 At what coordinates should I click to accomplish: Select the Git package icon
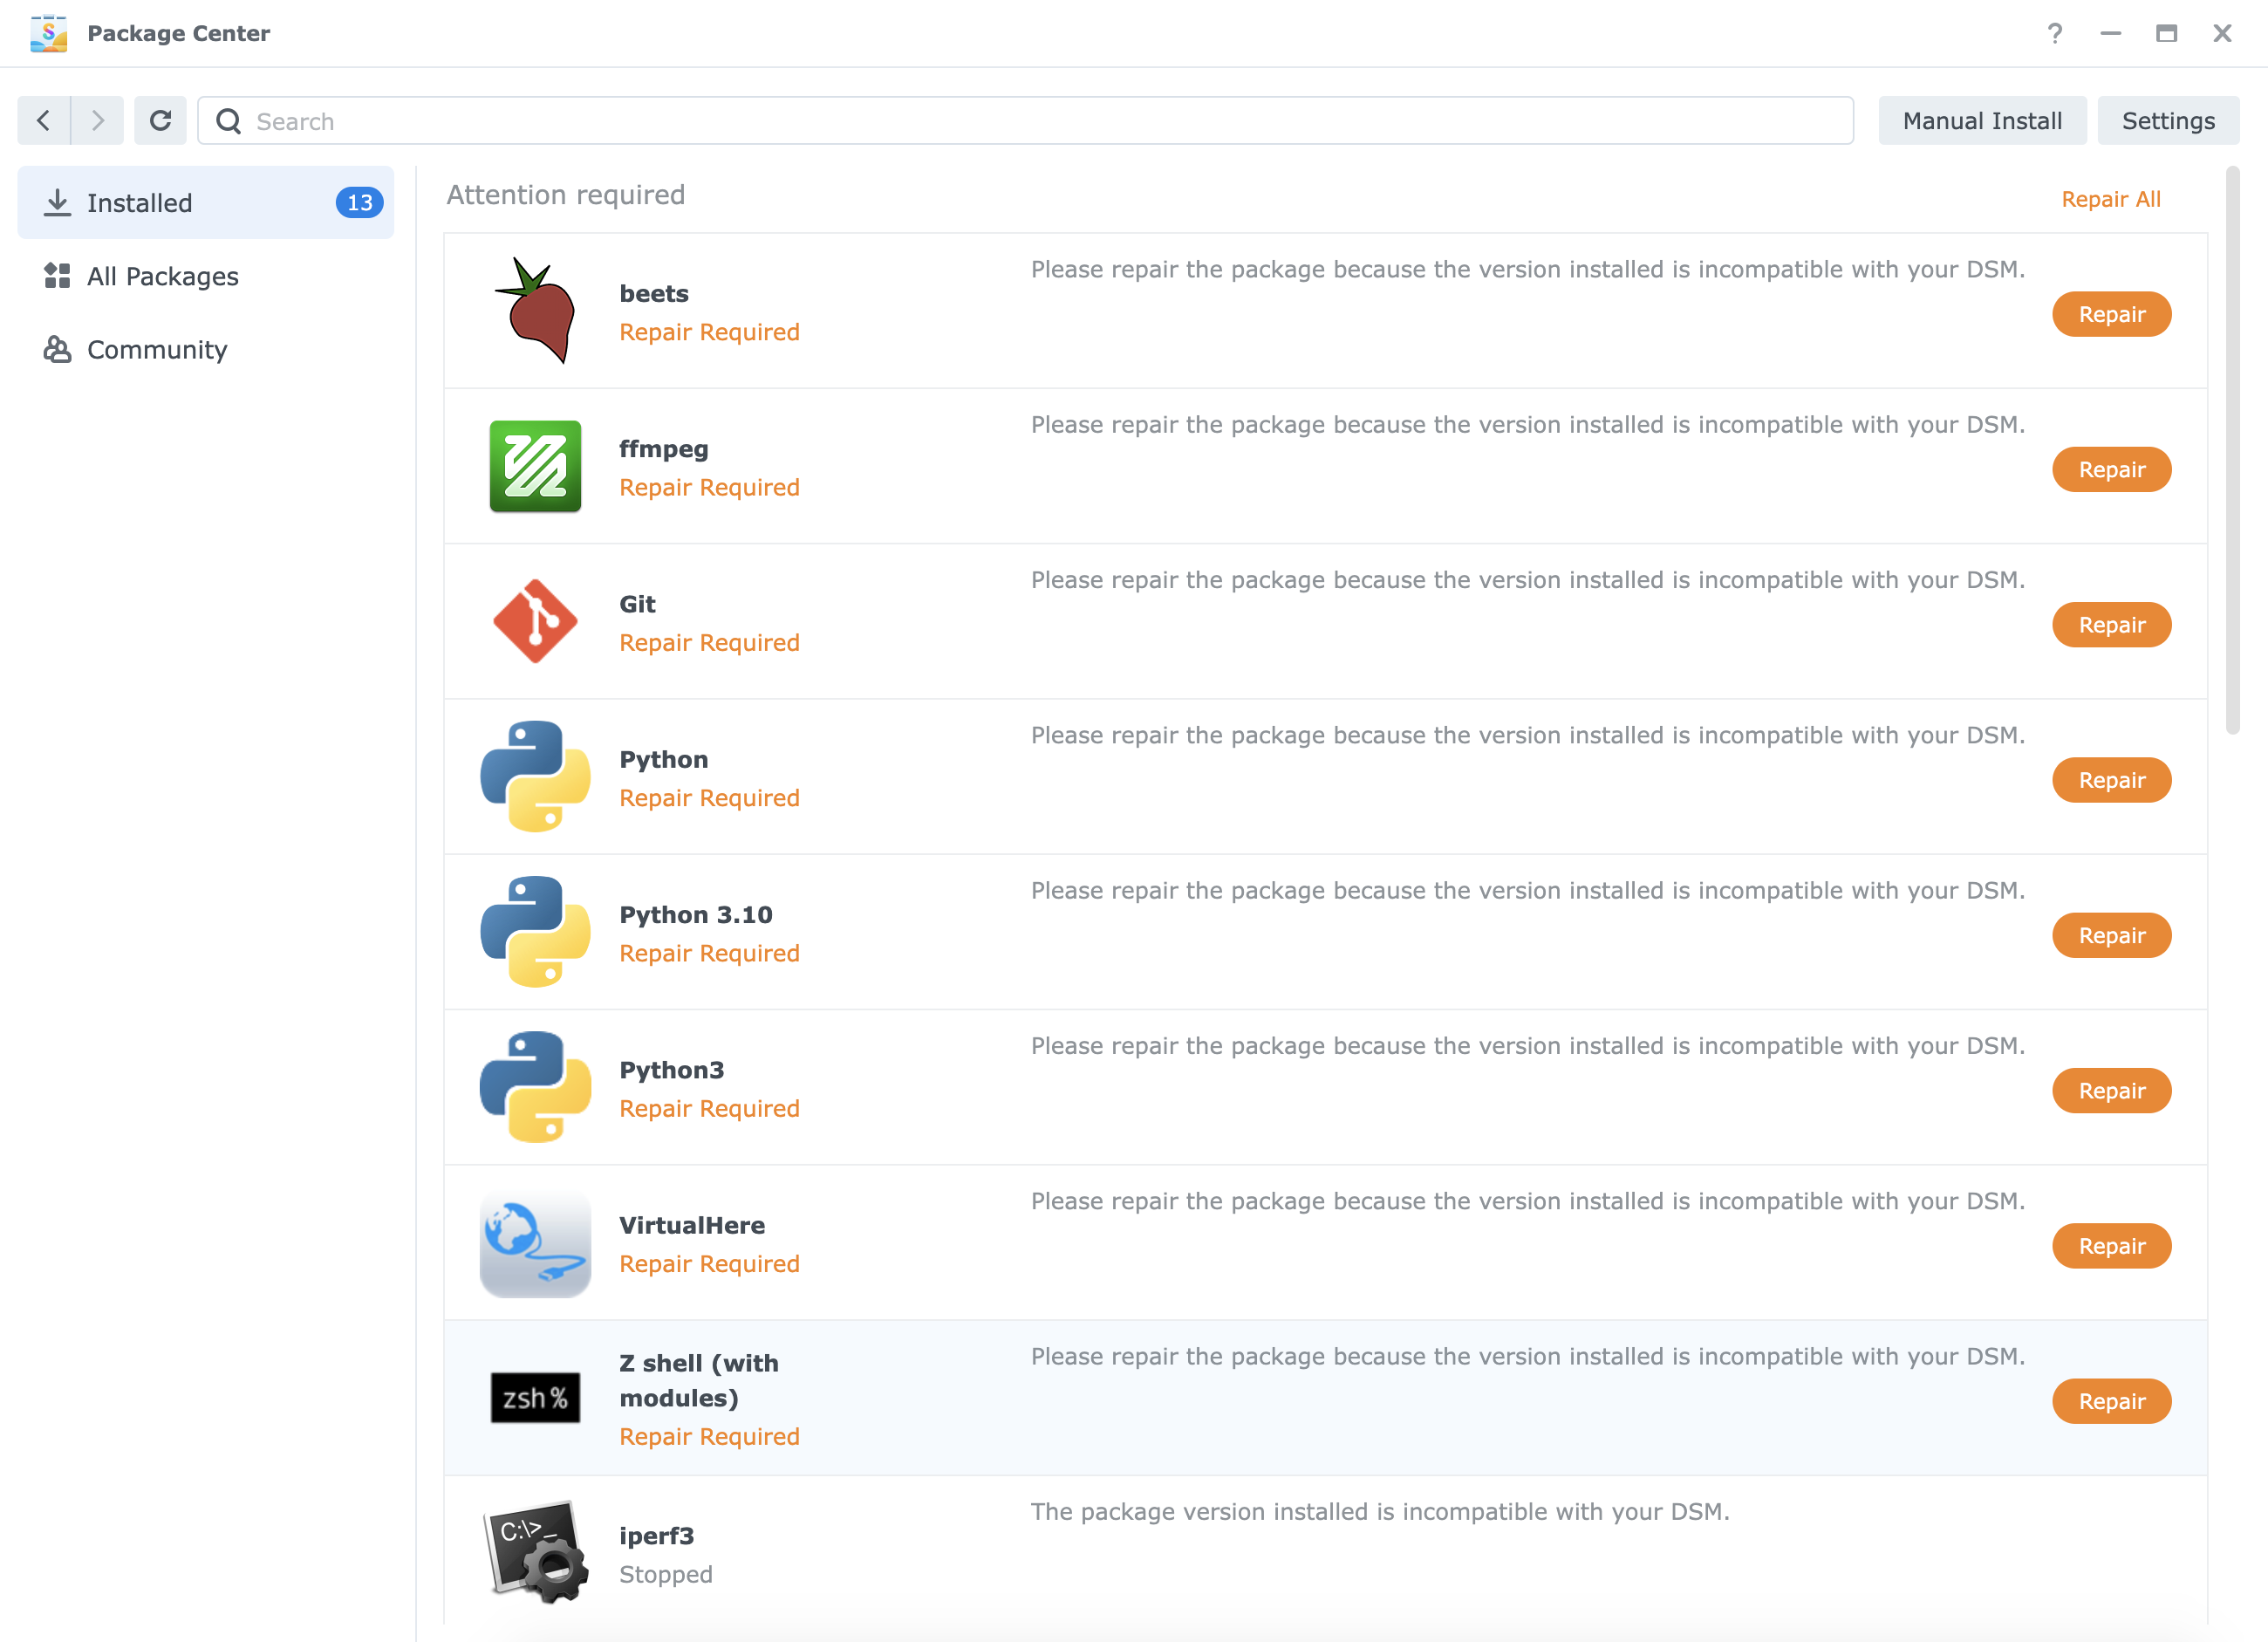(x=535, y=621)
